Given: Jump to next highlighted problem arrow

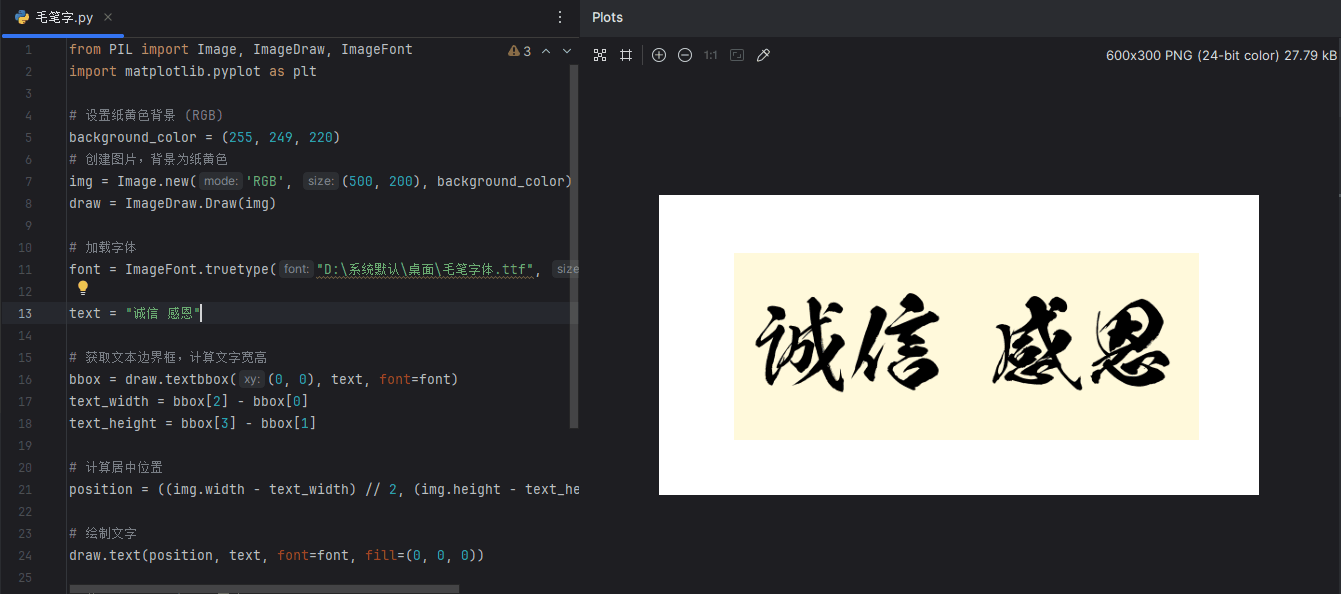Looking at the screenshot, I should pos(567,51).
